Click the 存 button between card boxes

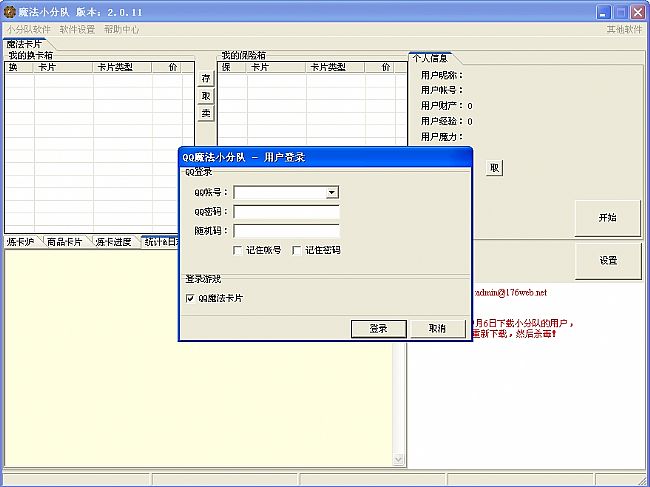pyautogui.click(x=206, y=78)
